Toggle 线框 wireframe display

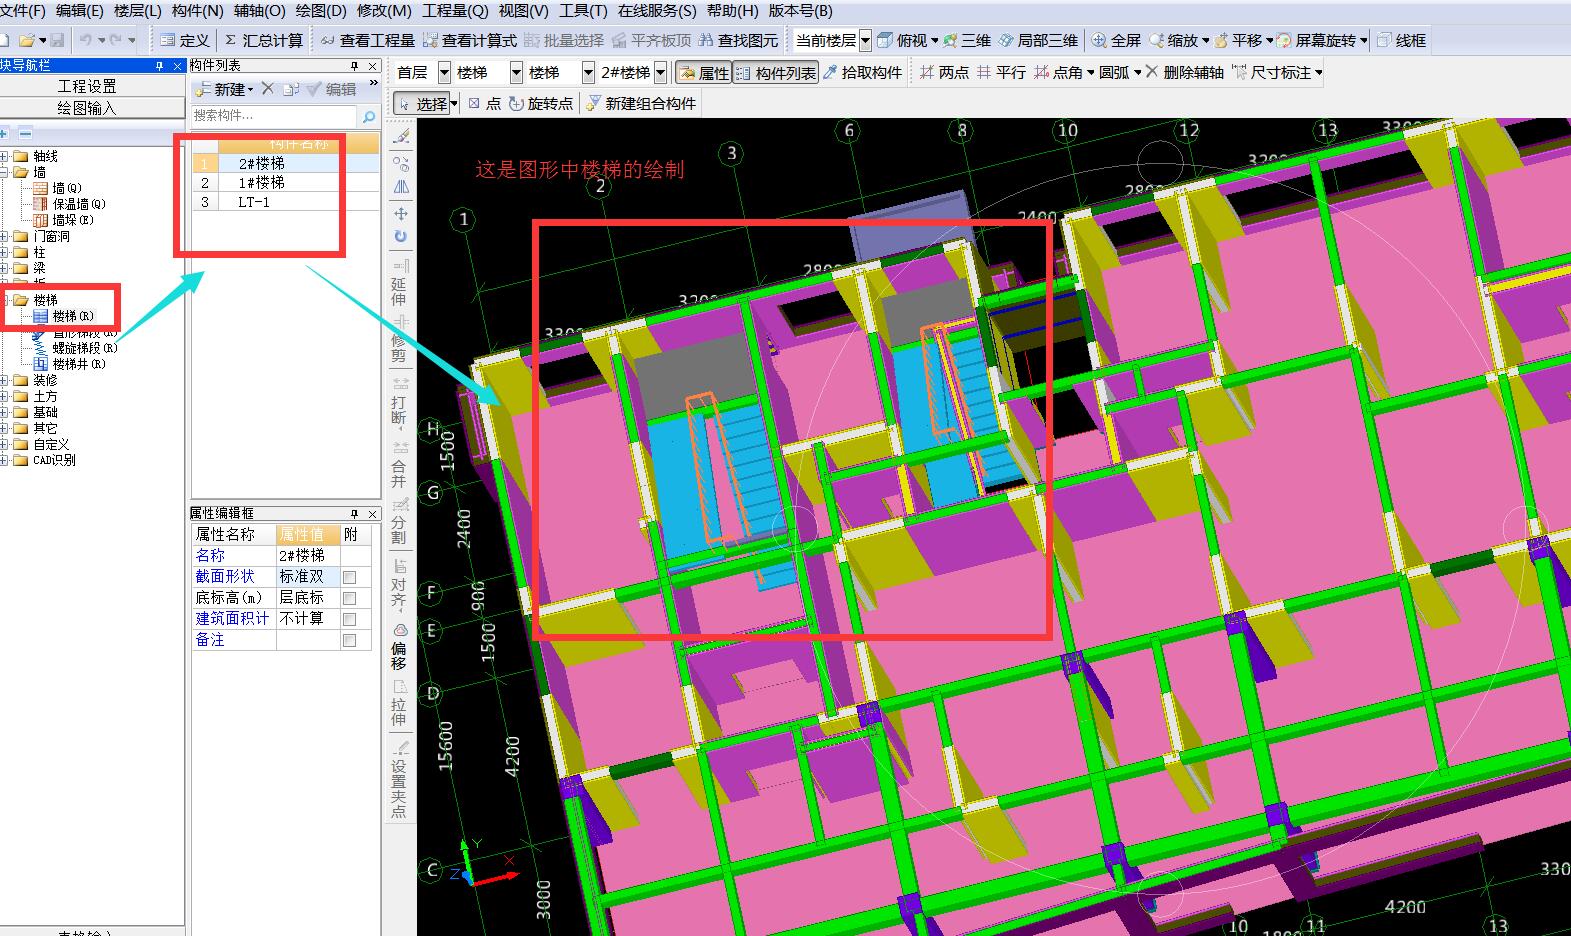pyautogui.click(x=1401, y=40)
